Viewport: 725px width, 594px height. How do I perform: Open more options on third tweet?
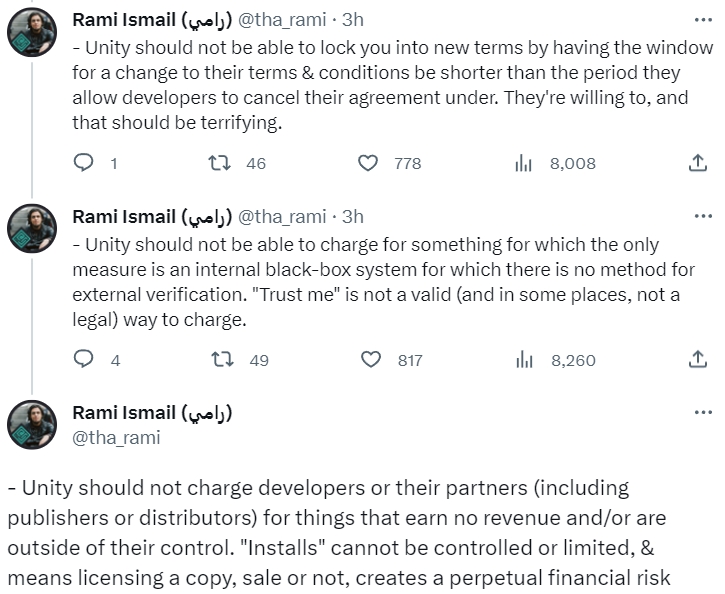[x=703, y=412]
